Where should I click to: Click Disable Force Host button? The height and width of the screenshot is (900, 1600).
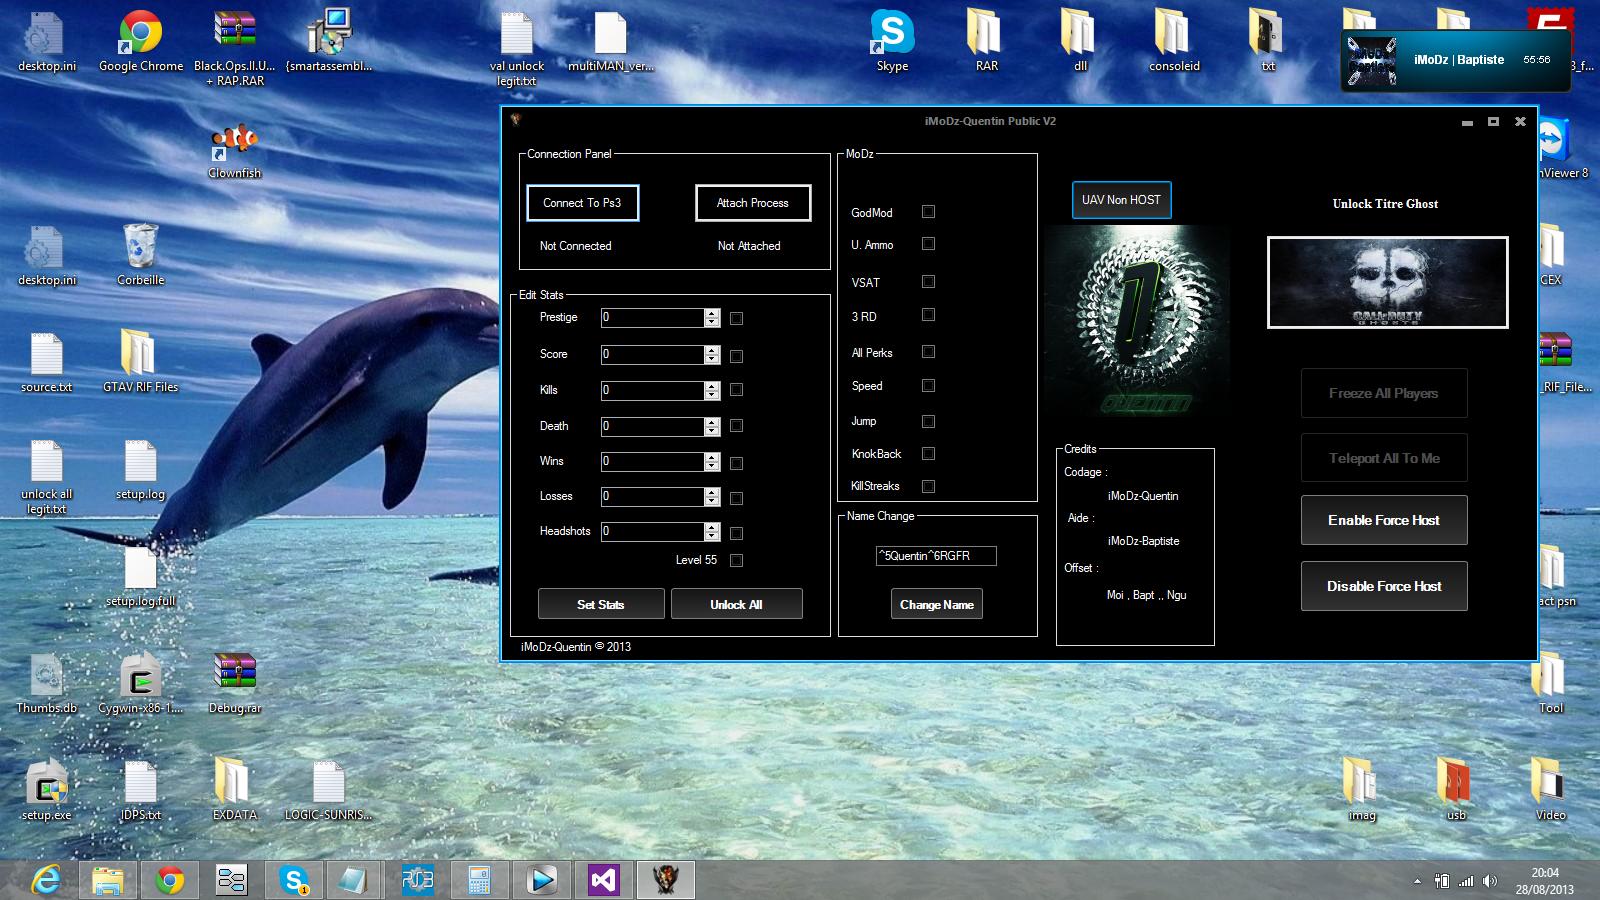click(x=1384, y=586)
